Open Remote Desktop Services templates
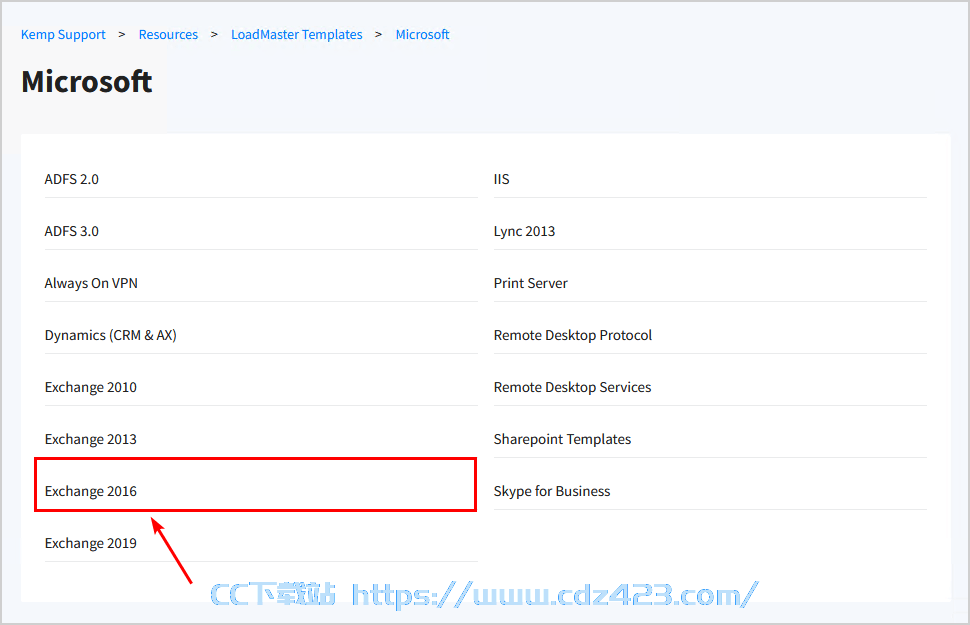970x625 pixels. (x=573, y=387)
